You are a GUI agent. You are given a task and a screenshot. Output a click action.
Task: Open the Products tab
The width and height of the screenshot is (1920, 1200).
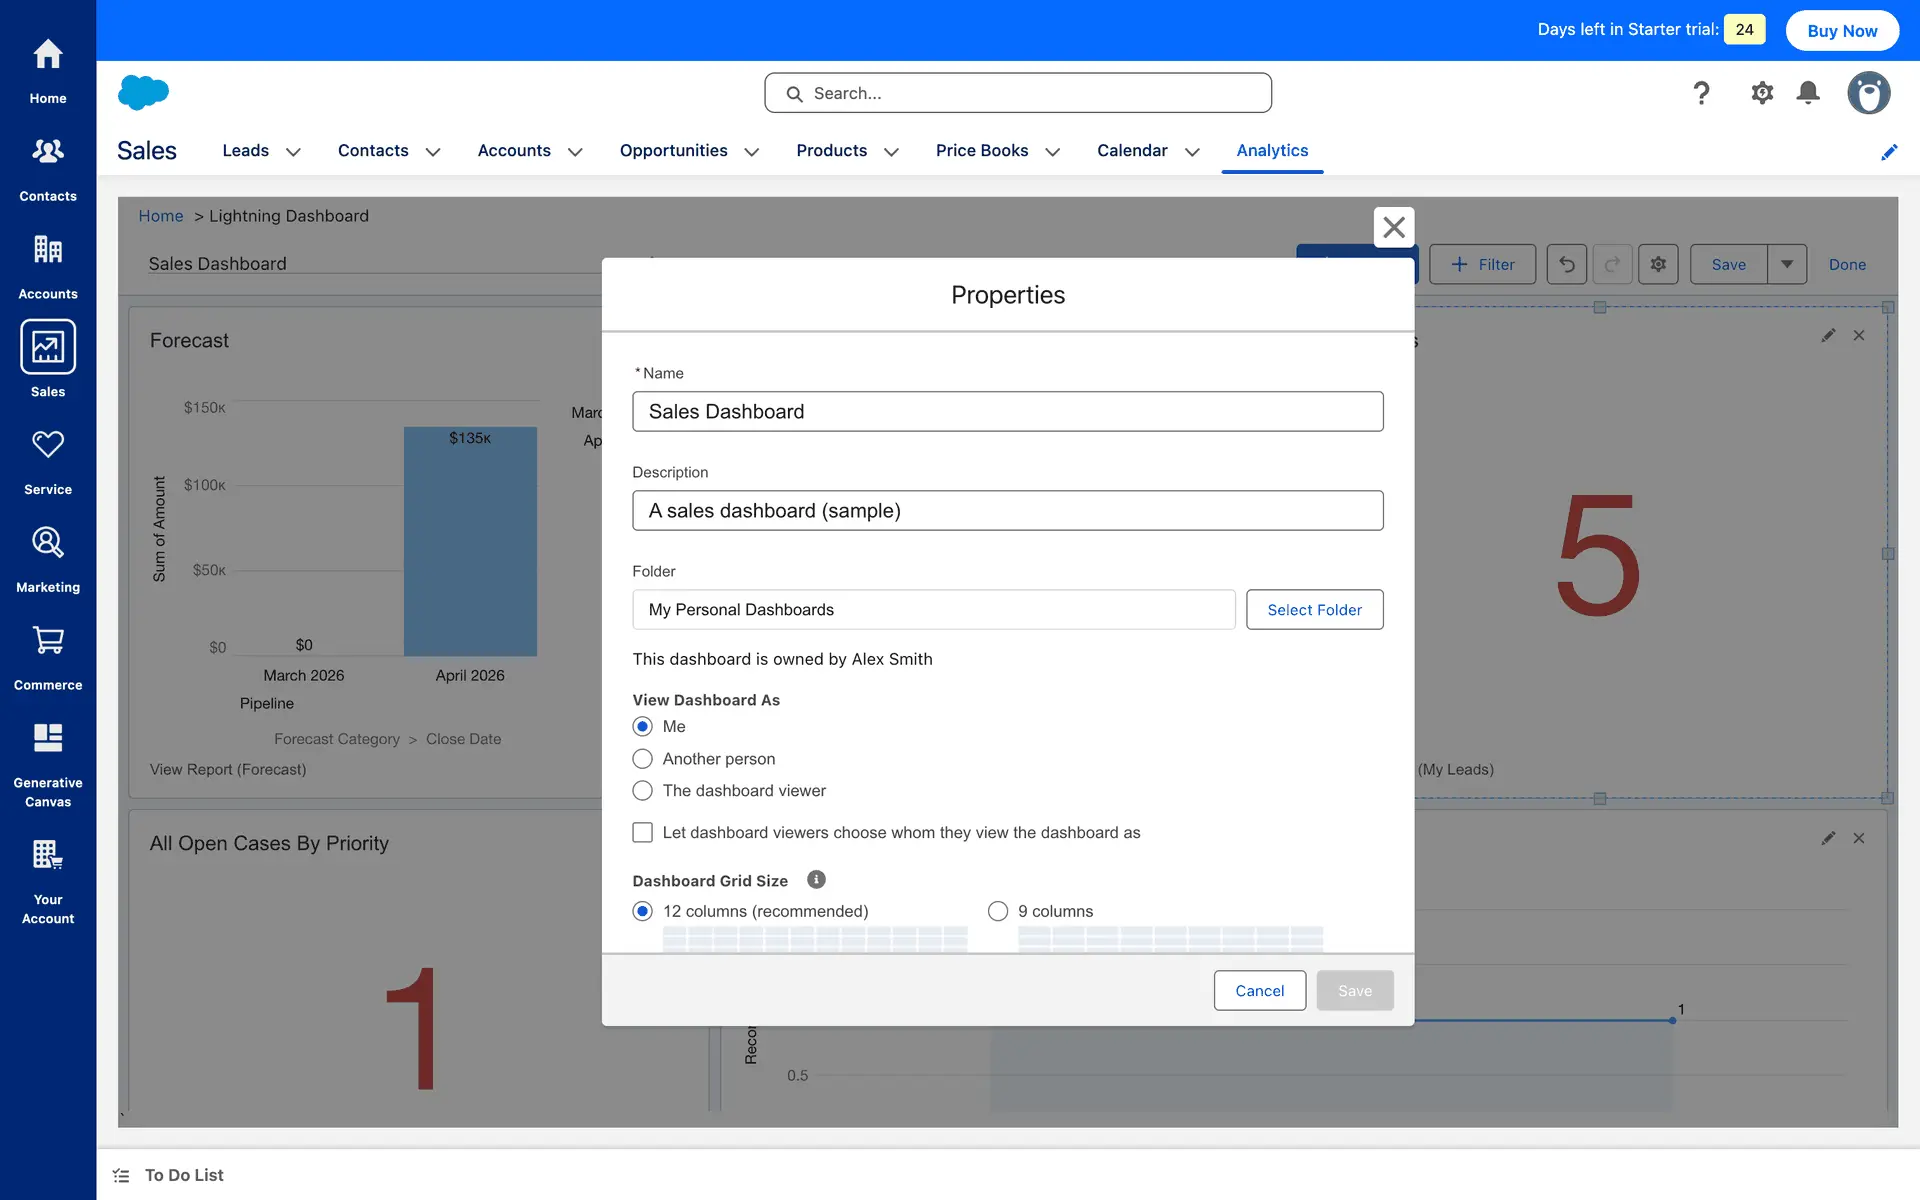831,150
